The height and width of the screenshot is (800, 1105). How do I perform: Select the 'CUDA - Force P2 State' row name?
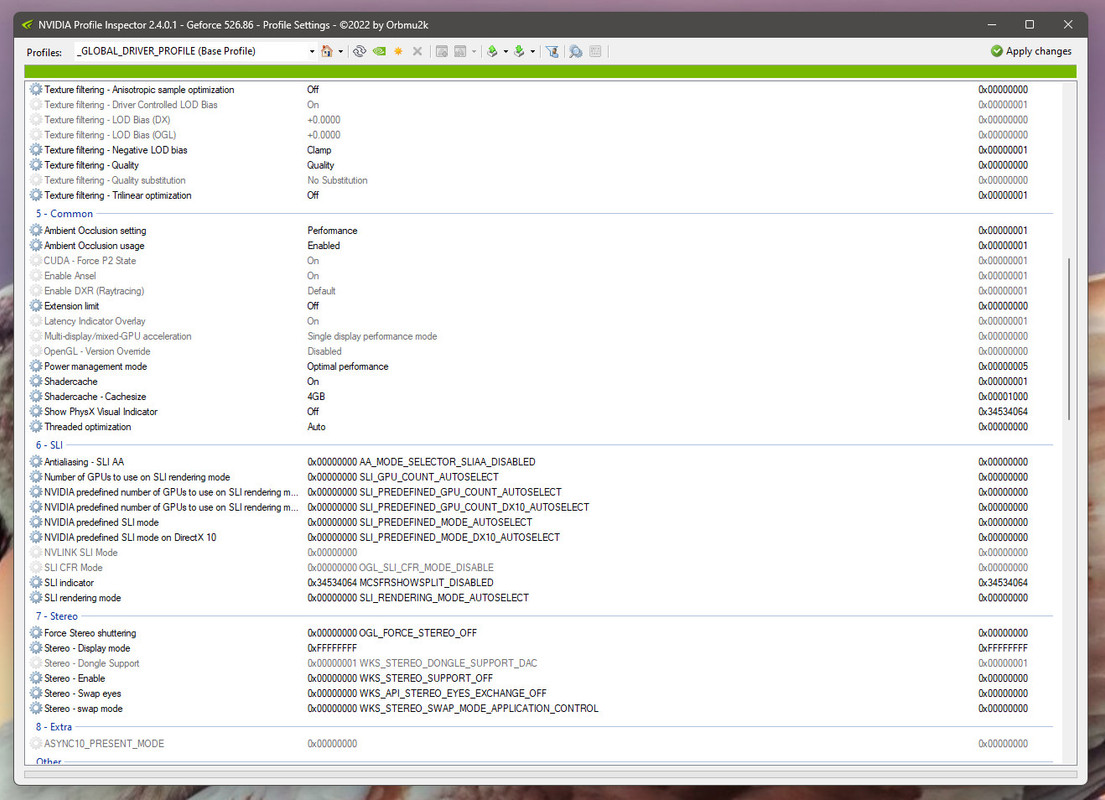pyautogui.click(x=90, y=261)
